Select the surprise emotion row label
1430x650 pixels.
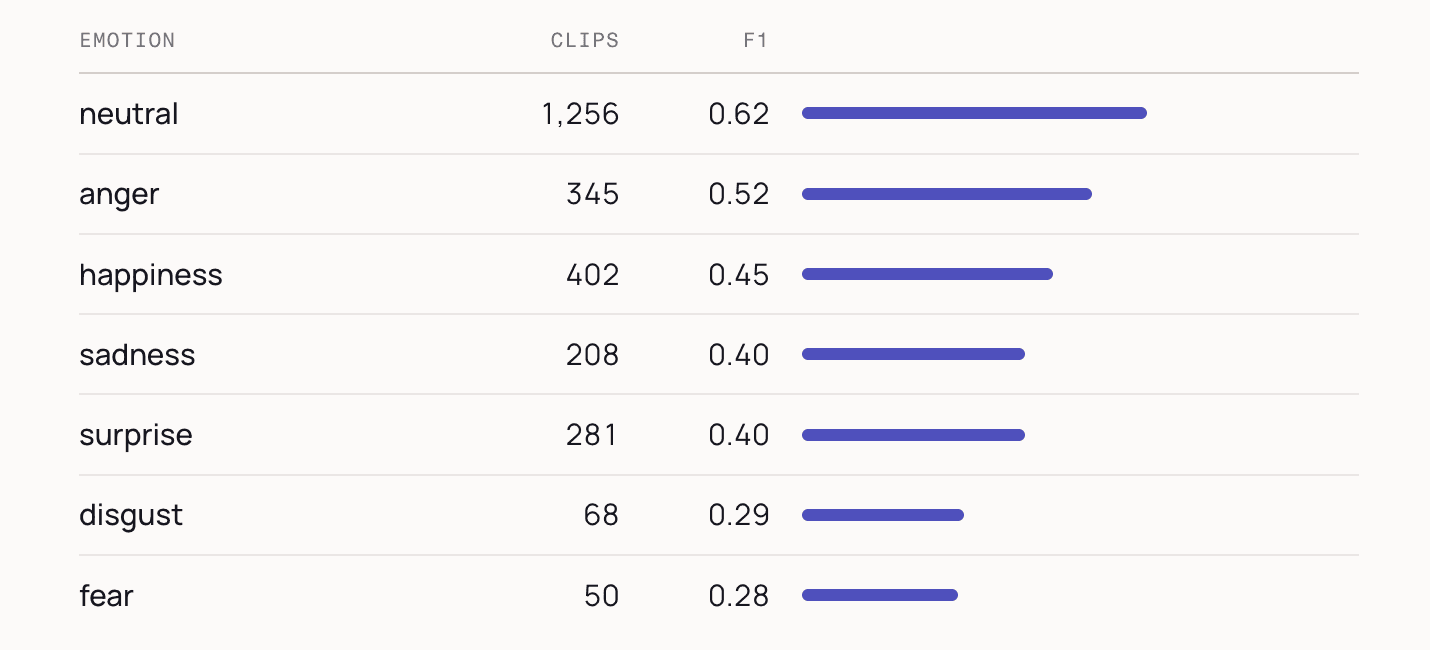coord(135,435)
